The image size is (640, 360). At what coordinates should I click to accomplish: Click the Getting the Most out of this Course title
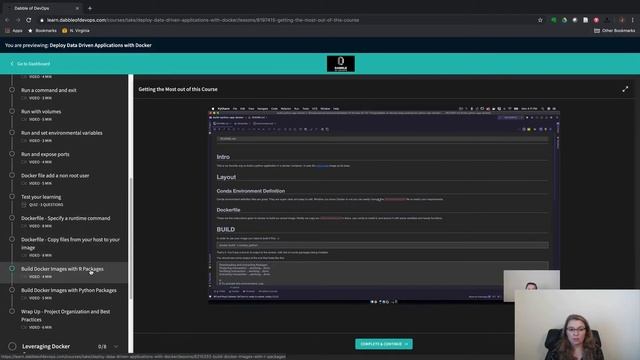pyautogui.click(x=178, y=89)
